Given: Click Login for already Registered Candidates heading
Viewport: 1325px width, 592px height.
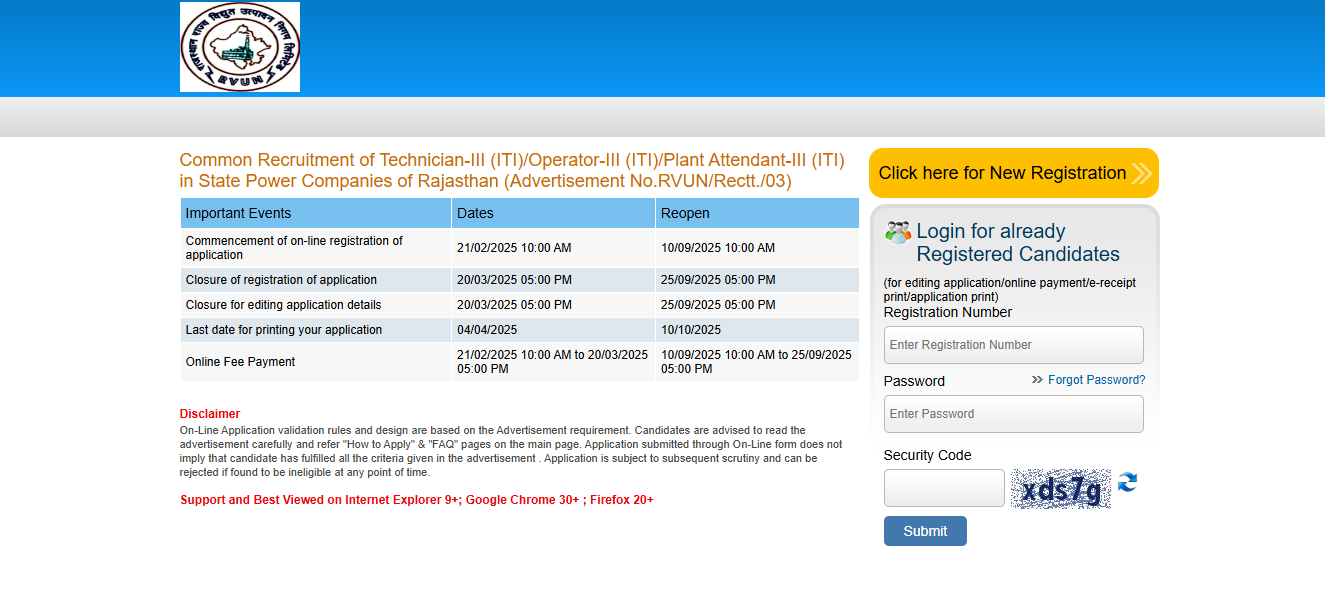Looking at the screenshot, I should pos(1017,243).
